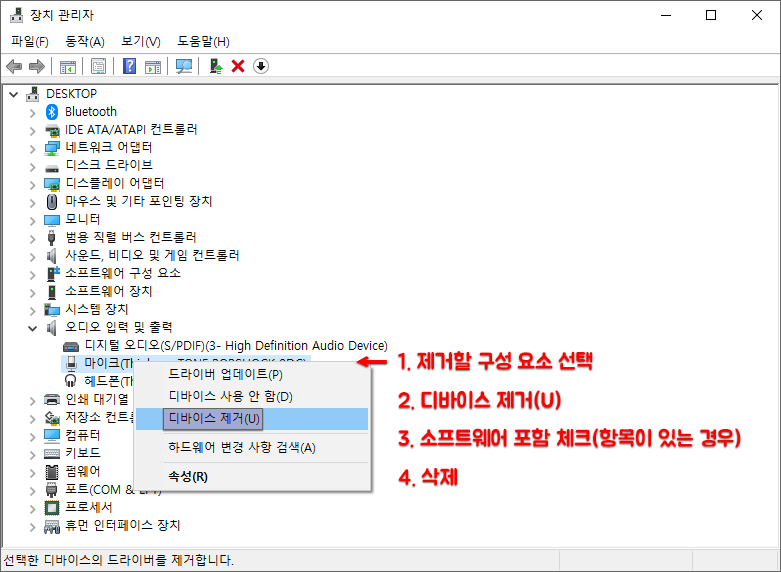Maximize the Device Manager window

[711, 15]
